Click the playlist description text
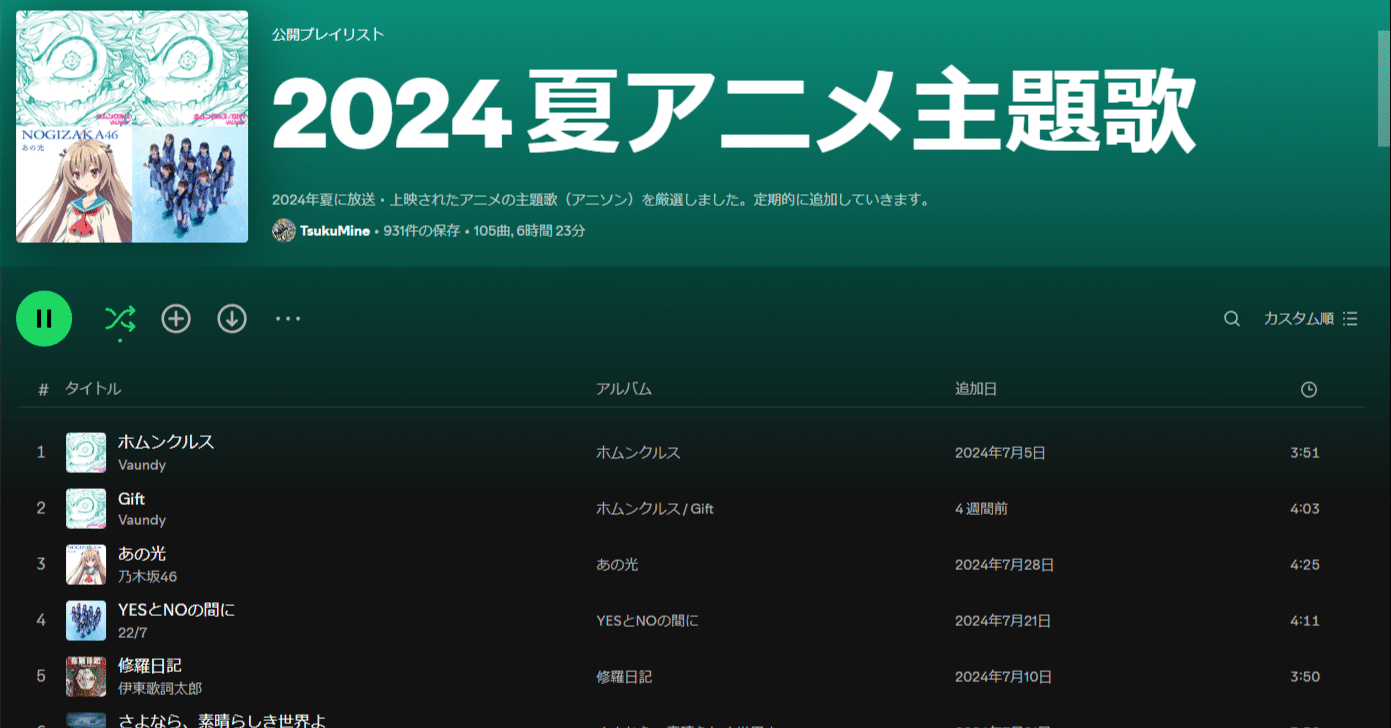The image size is (1391, 728). (x=601, y=200)
